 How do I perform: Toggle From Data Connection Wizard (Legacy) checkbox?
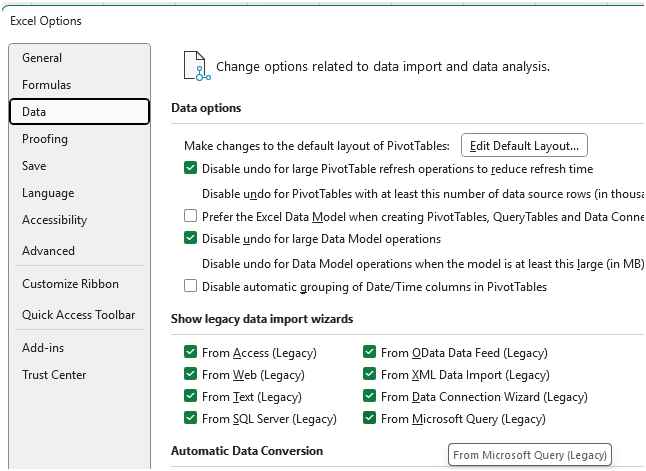click(x=370, y=396)
